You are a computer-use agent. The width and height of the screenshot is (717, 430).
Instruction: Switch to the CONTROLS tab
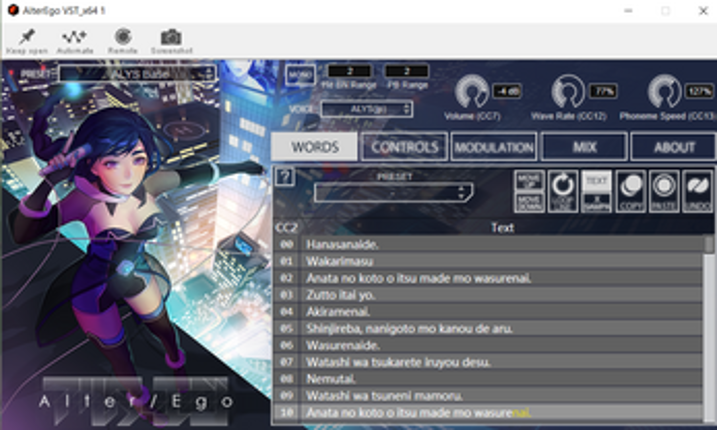pyautogui.click(x=404, y=147)
